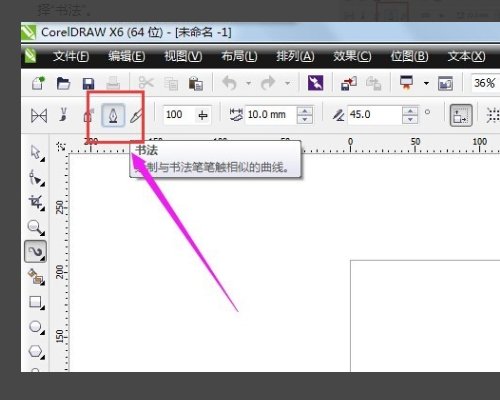Click the freehand smoothing field showing 100

tap(178, 115)
